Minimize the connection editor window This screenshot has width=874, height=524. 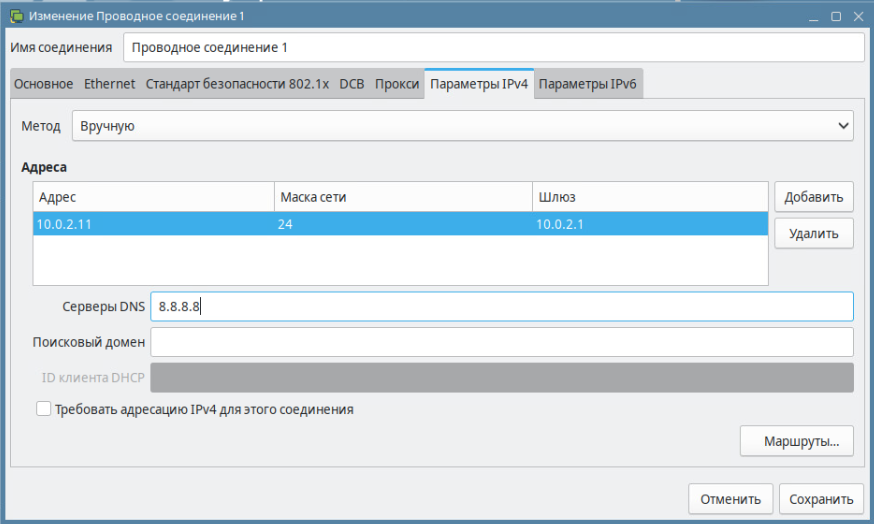(814, 17)
